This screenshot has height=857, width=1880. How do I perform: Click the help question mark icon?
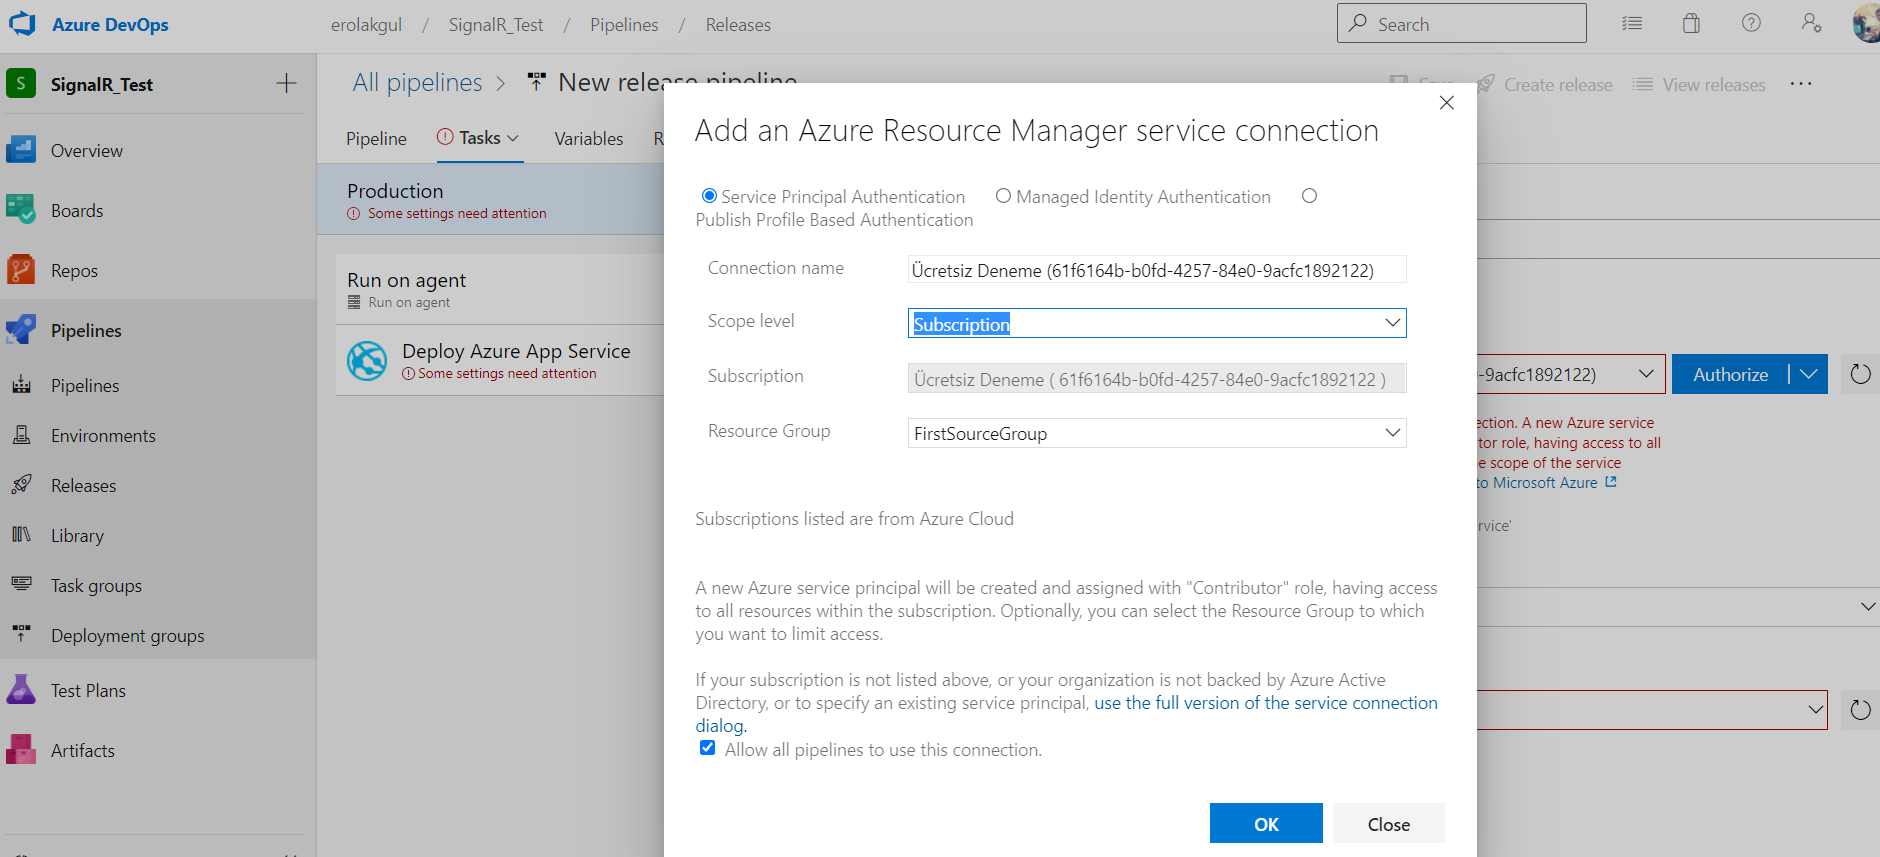coord(1751,23)
